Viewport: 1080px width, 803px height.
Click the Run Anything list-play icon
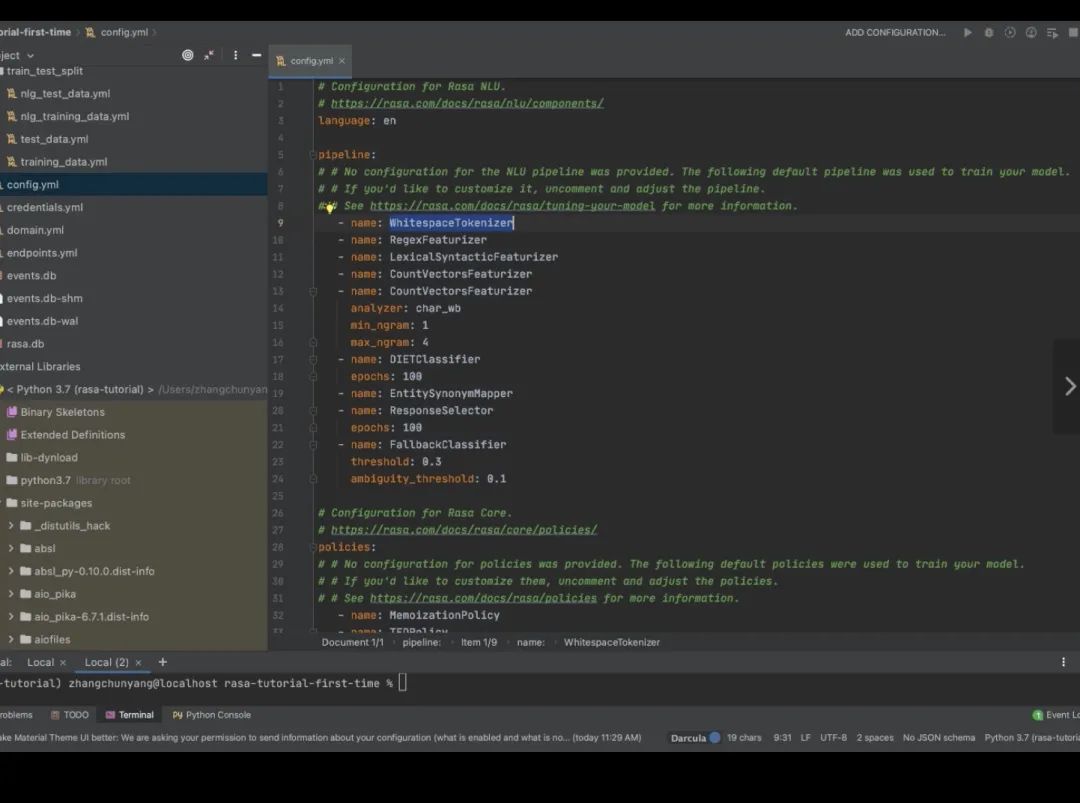[x=1052, y=32]
